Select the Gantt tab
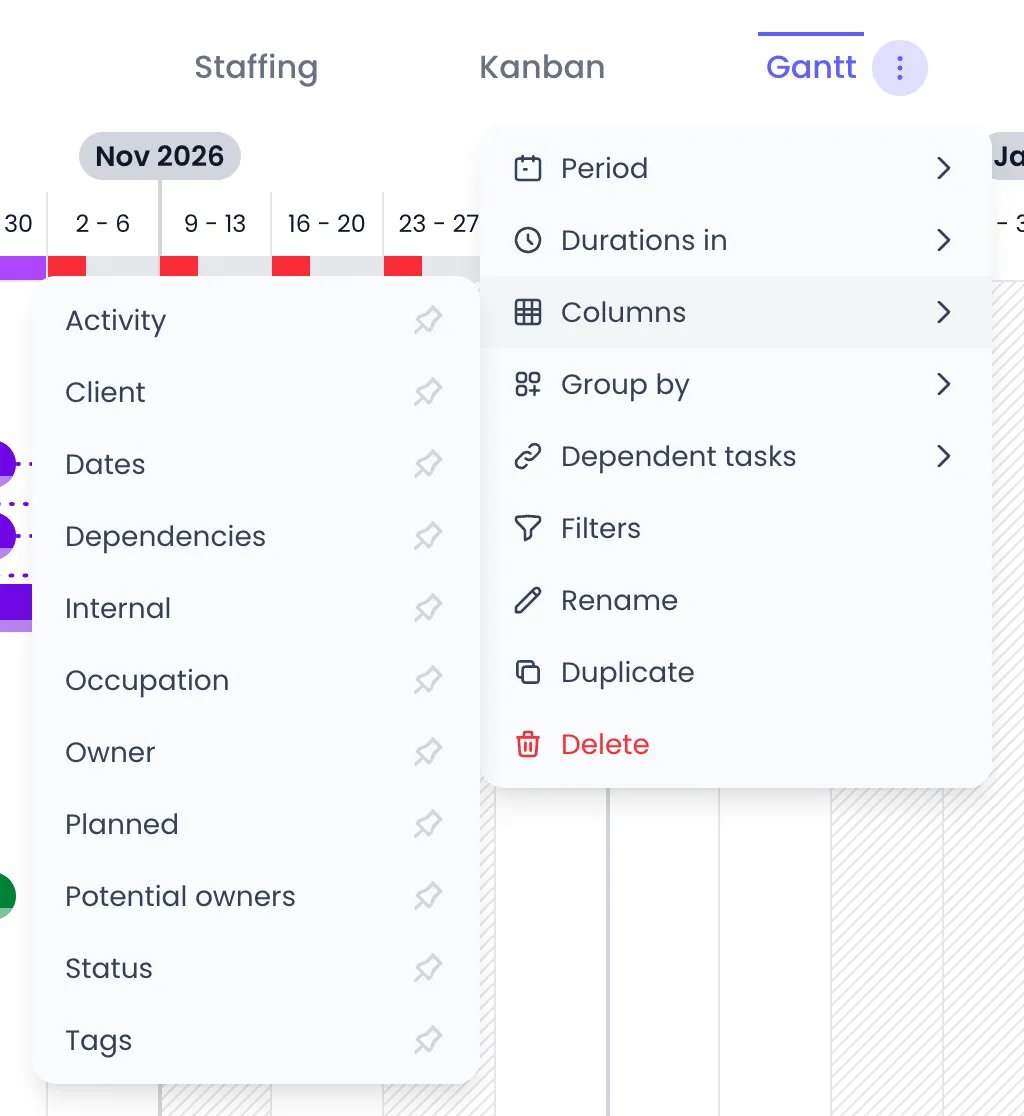 coord(811,68)
